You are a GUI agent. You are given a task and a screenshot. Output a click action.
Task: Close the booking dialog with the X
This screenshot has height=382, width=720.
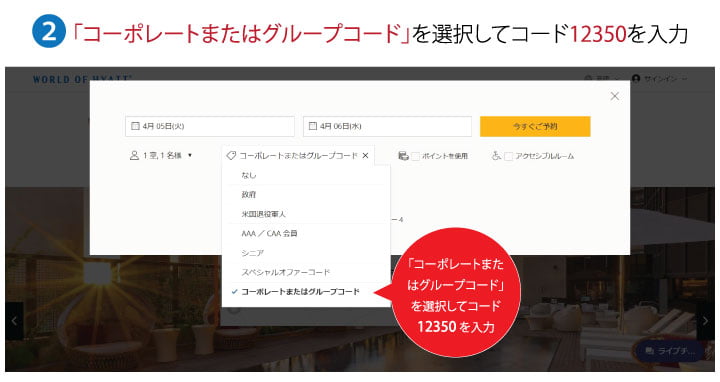(x=614, y=96)
